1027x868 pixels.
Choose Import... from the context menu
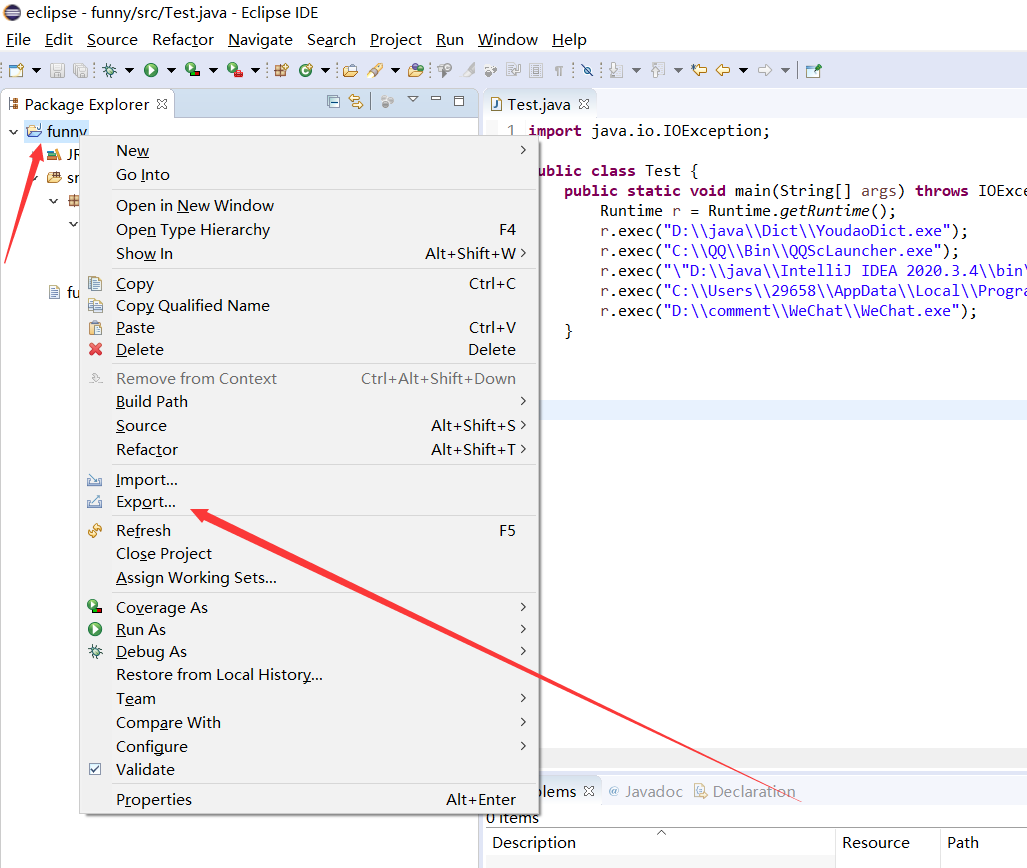[308, 480]
